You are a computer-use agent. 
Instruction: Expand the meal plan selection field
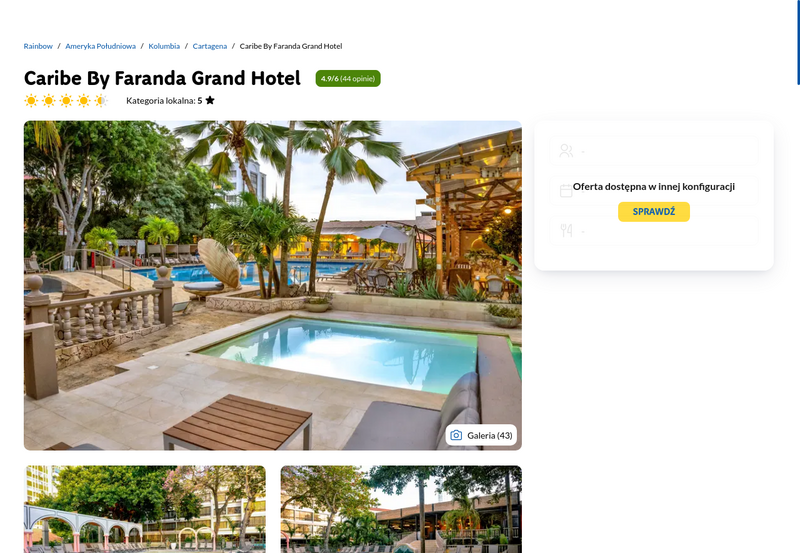click(654, 231)
